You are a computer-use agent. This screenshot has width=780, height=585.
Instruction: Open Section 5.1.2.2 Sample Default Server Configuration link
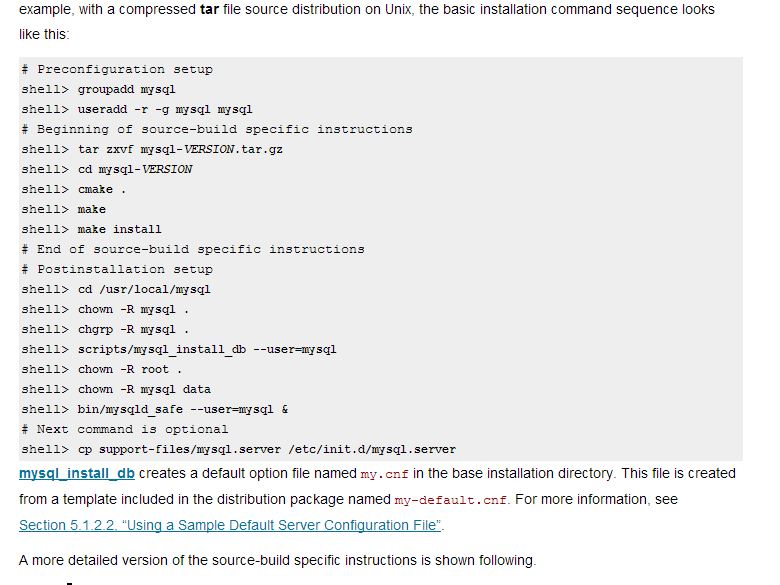pyautogui.click(x=231, y=525)
